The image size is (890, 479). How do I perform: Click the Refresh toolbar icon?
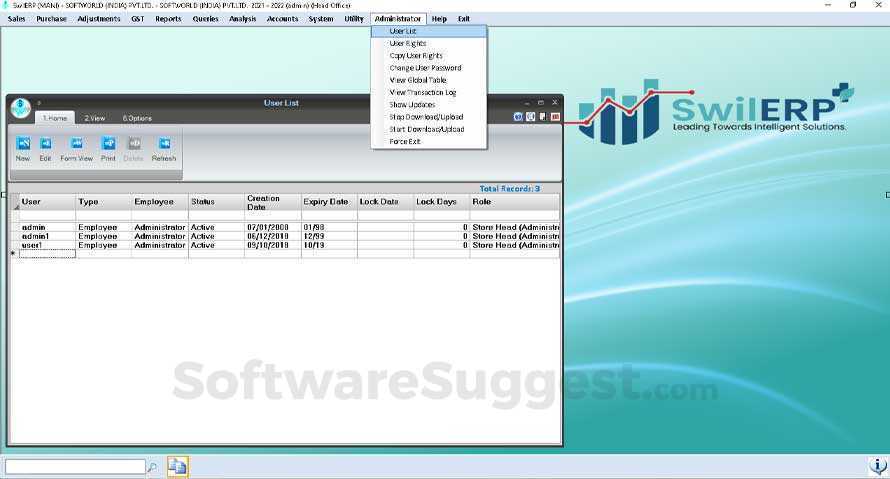click(164, 144)
